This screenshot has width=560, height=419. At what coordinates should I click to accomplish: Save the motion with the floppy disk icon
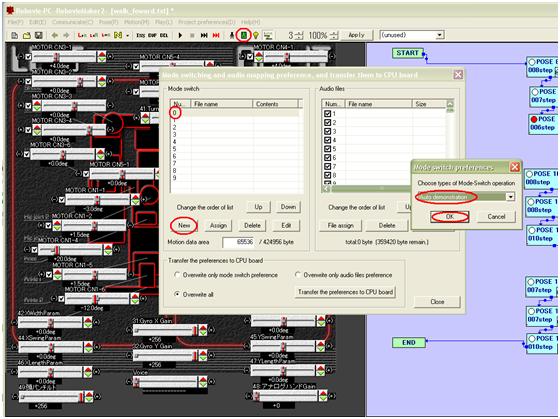(x=39, y=35)
